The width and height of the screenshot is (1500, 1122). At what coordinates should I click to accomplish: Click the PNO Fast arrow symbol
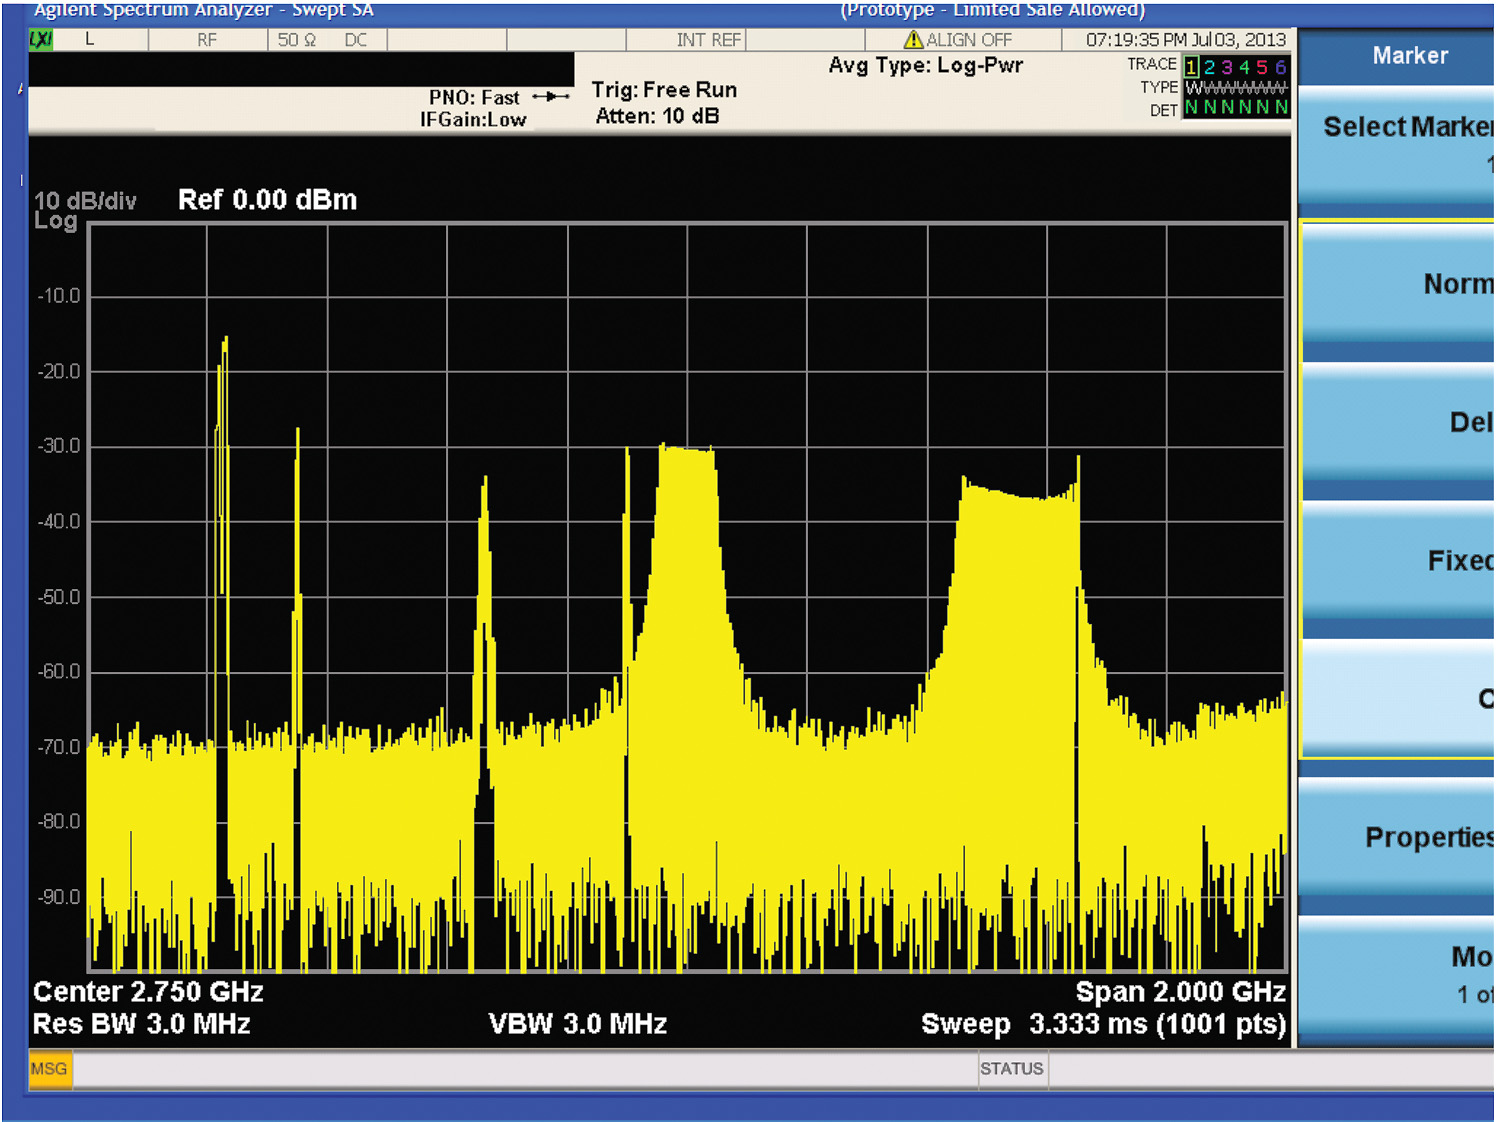point(551,97)
